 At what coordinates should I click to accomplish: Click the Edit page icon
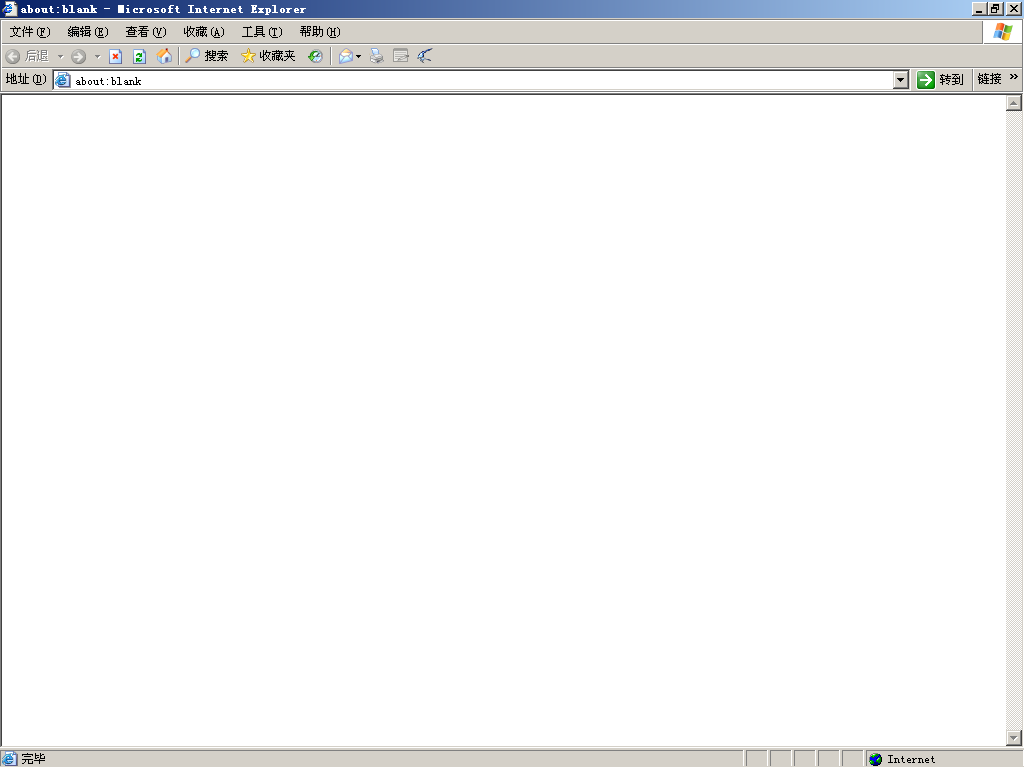tap(400, 56)
